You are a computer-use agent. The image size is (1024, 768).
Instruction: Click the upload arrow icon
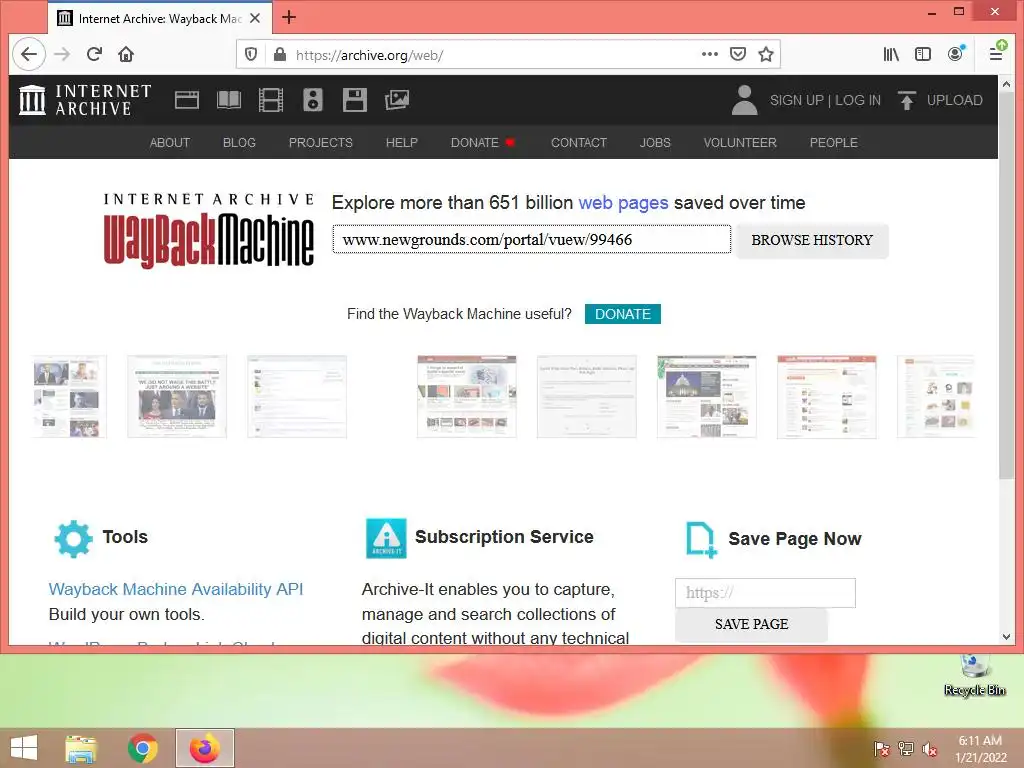point(906,100)
